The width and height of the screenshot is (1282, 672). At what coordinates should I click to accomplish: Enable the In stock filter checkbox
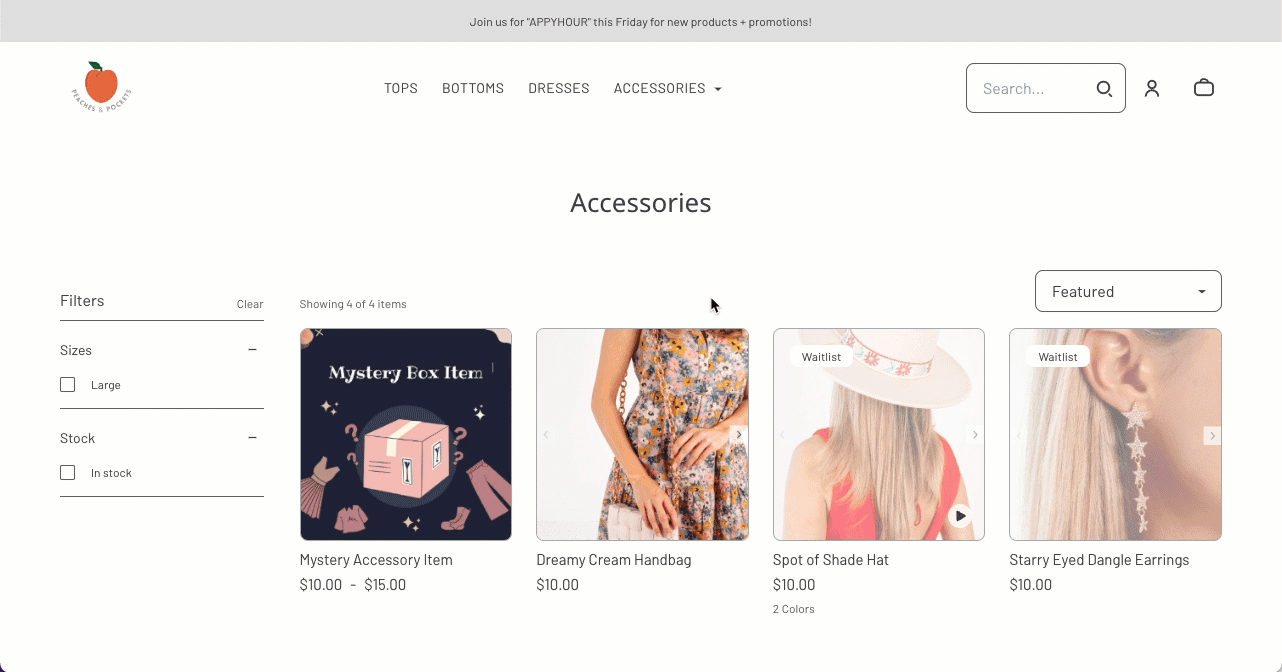coord(68,473)
